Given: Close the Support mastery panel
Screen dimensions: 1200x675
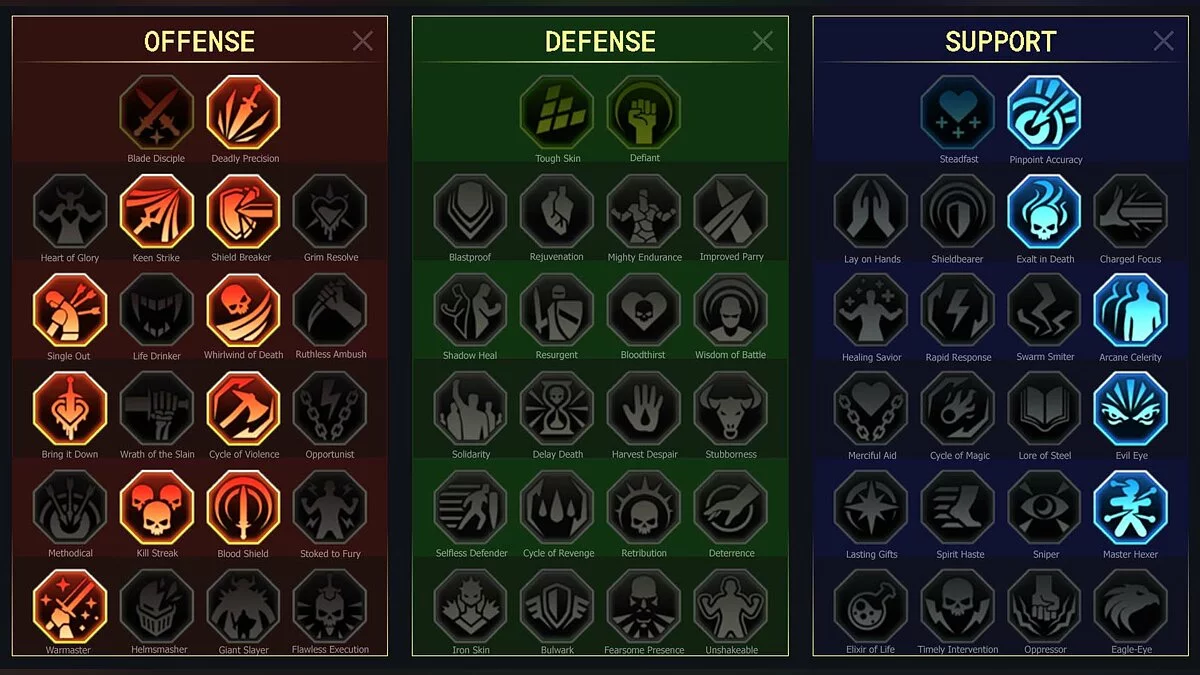Looking at the screenshot, I should click(x=1164, y=41).
